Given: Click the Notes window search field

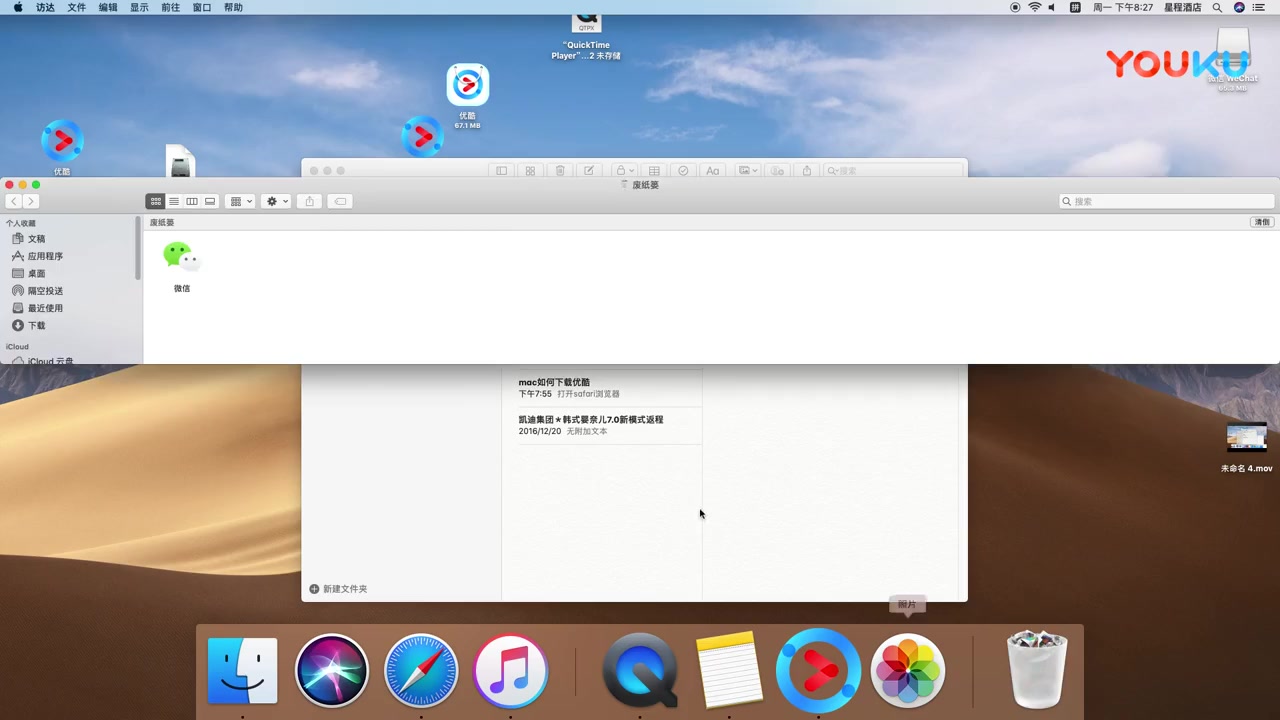Looking at the screenshot, I should point(892,171).
